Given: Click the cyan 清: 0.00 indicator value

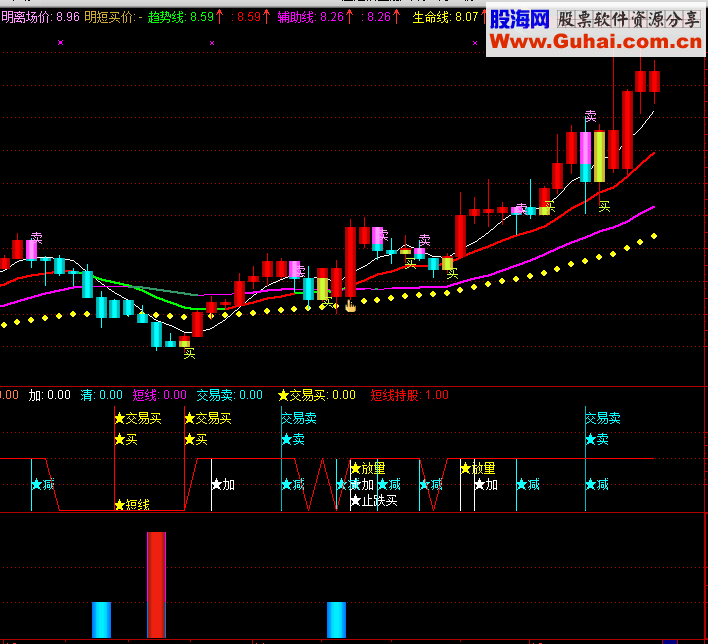Looking at the screenshot, I should tap(102, 395).
